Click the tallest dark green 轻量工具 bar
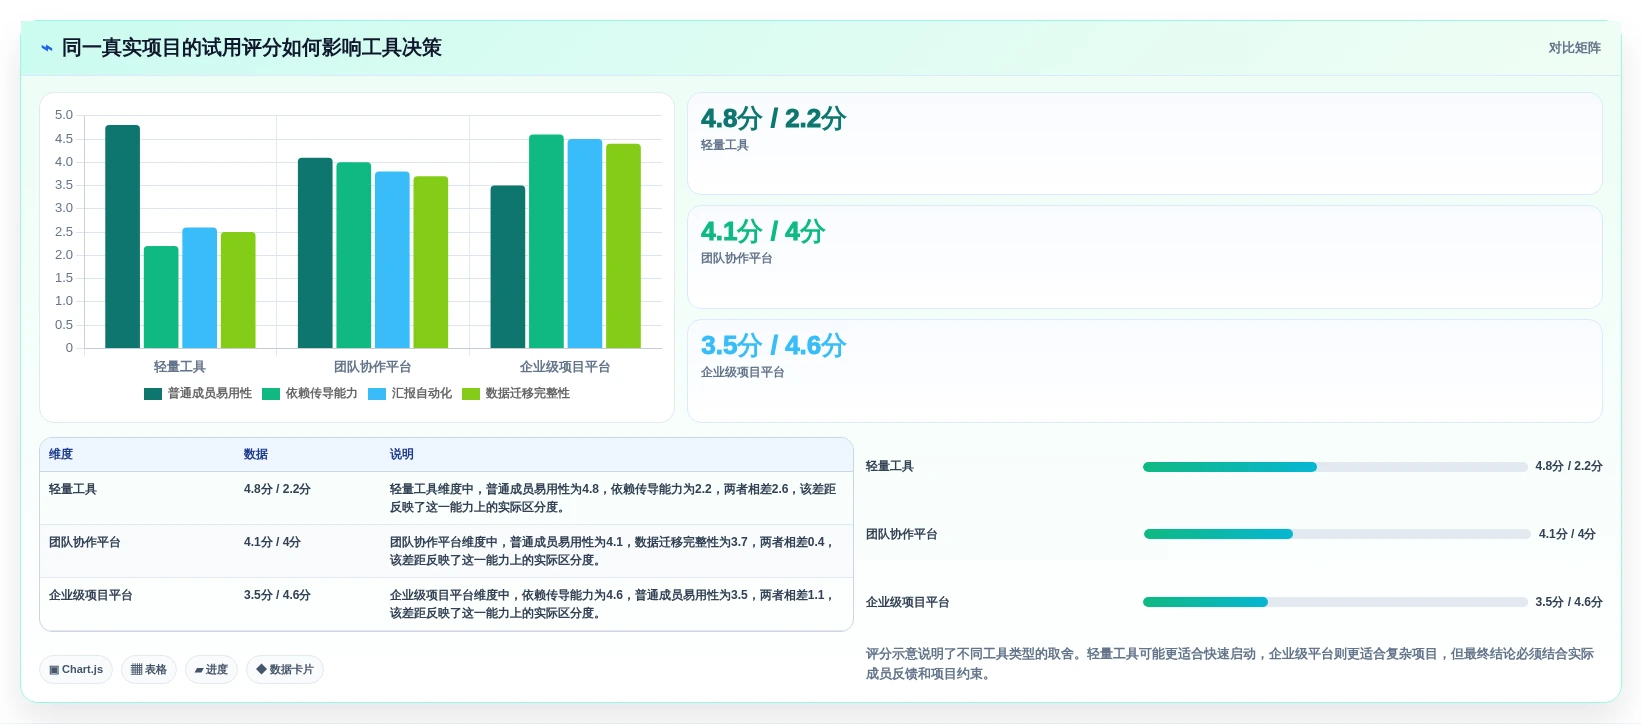 122,237
